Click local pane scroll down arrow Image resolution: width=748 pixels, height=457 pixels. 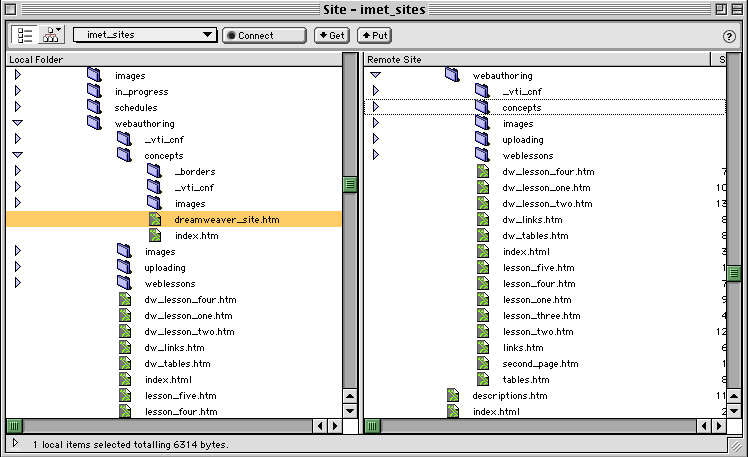(350, 411)
